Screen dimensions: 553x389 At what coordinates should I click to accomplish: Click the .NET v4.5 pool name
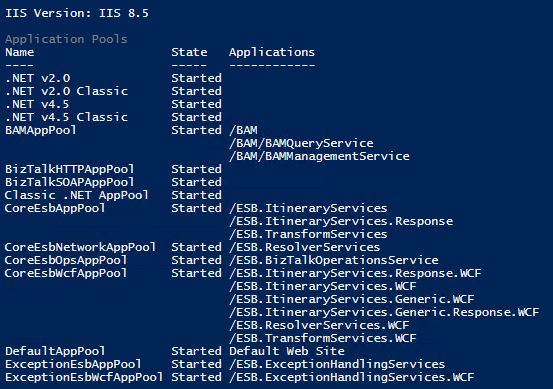click(x=37, y=104)
